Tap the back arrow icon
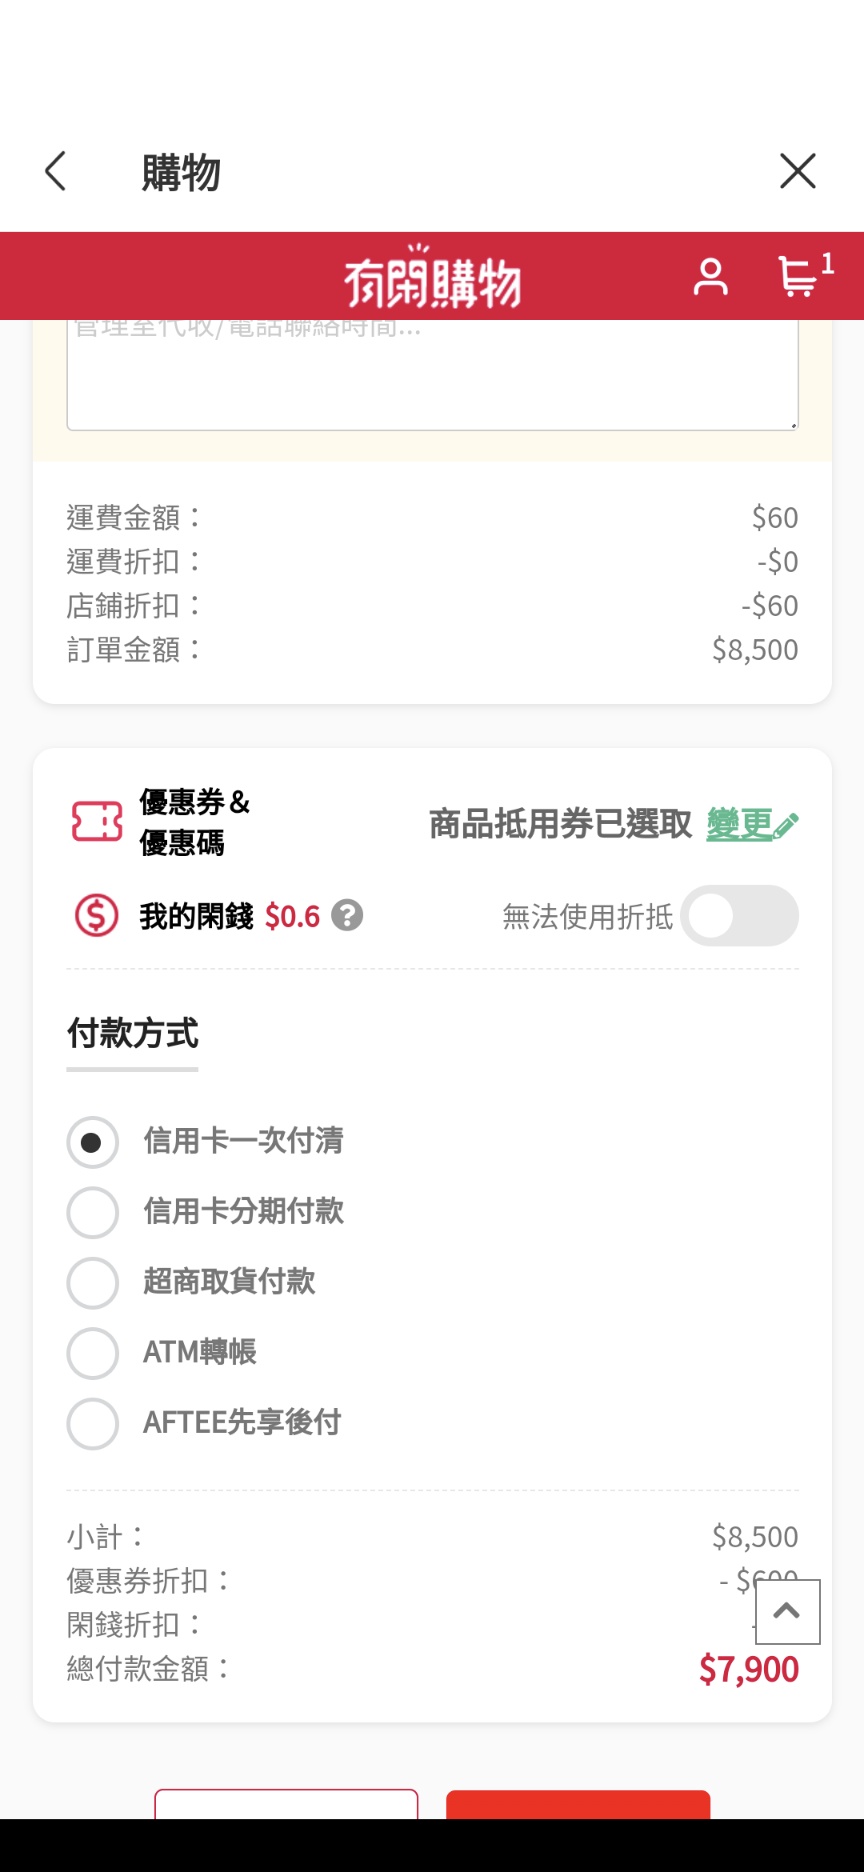Screen dimensions: 864x1872 (56, 172)
